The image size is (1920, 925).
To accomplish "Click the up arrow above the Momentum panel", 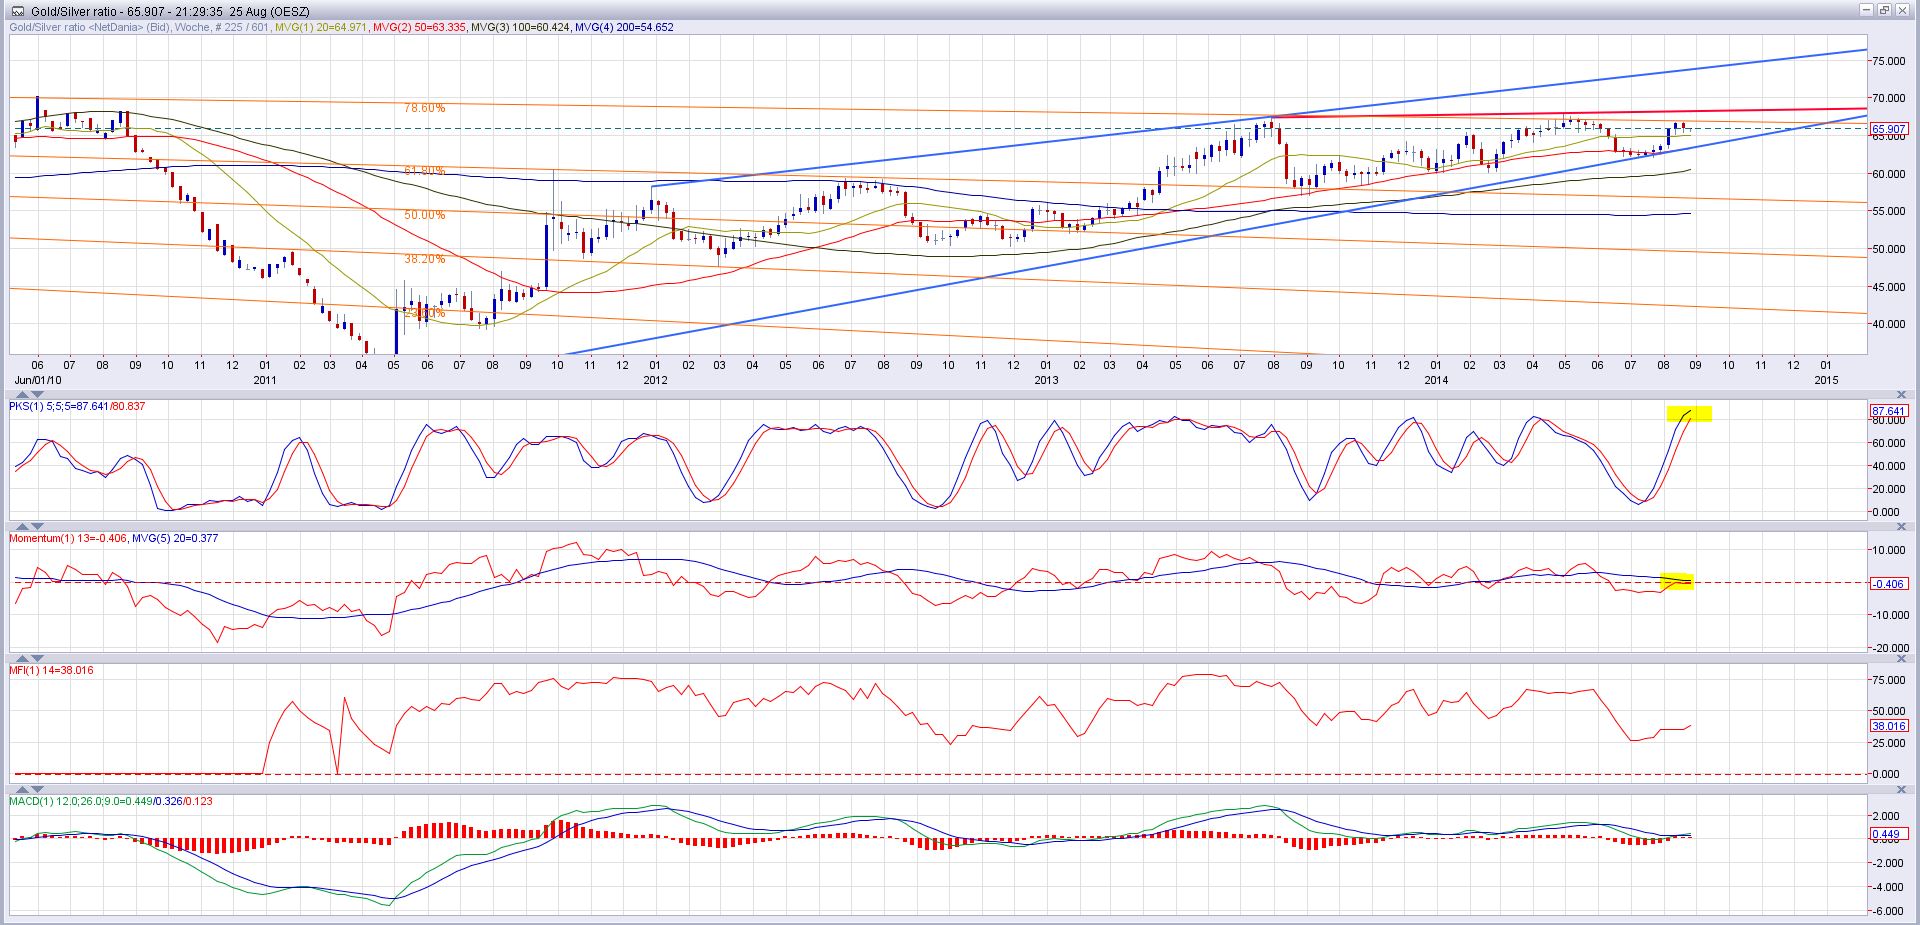I will pyautogui.click(x=21, y=526).
